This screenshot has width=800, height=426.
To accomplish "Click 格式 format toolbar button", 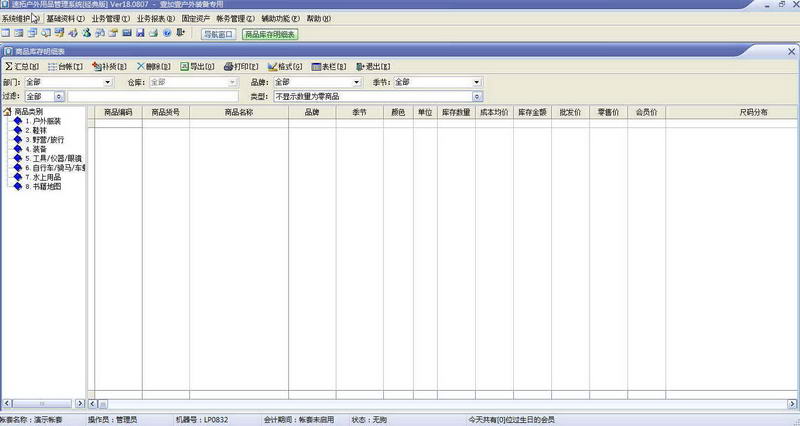I will 285,66.
